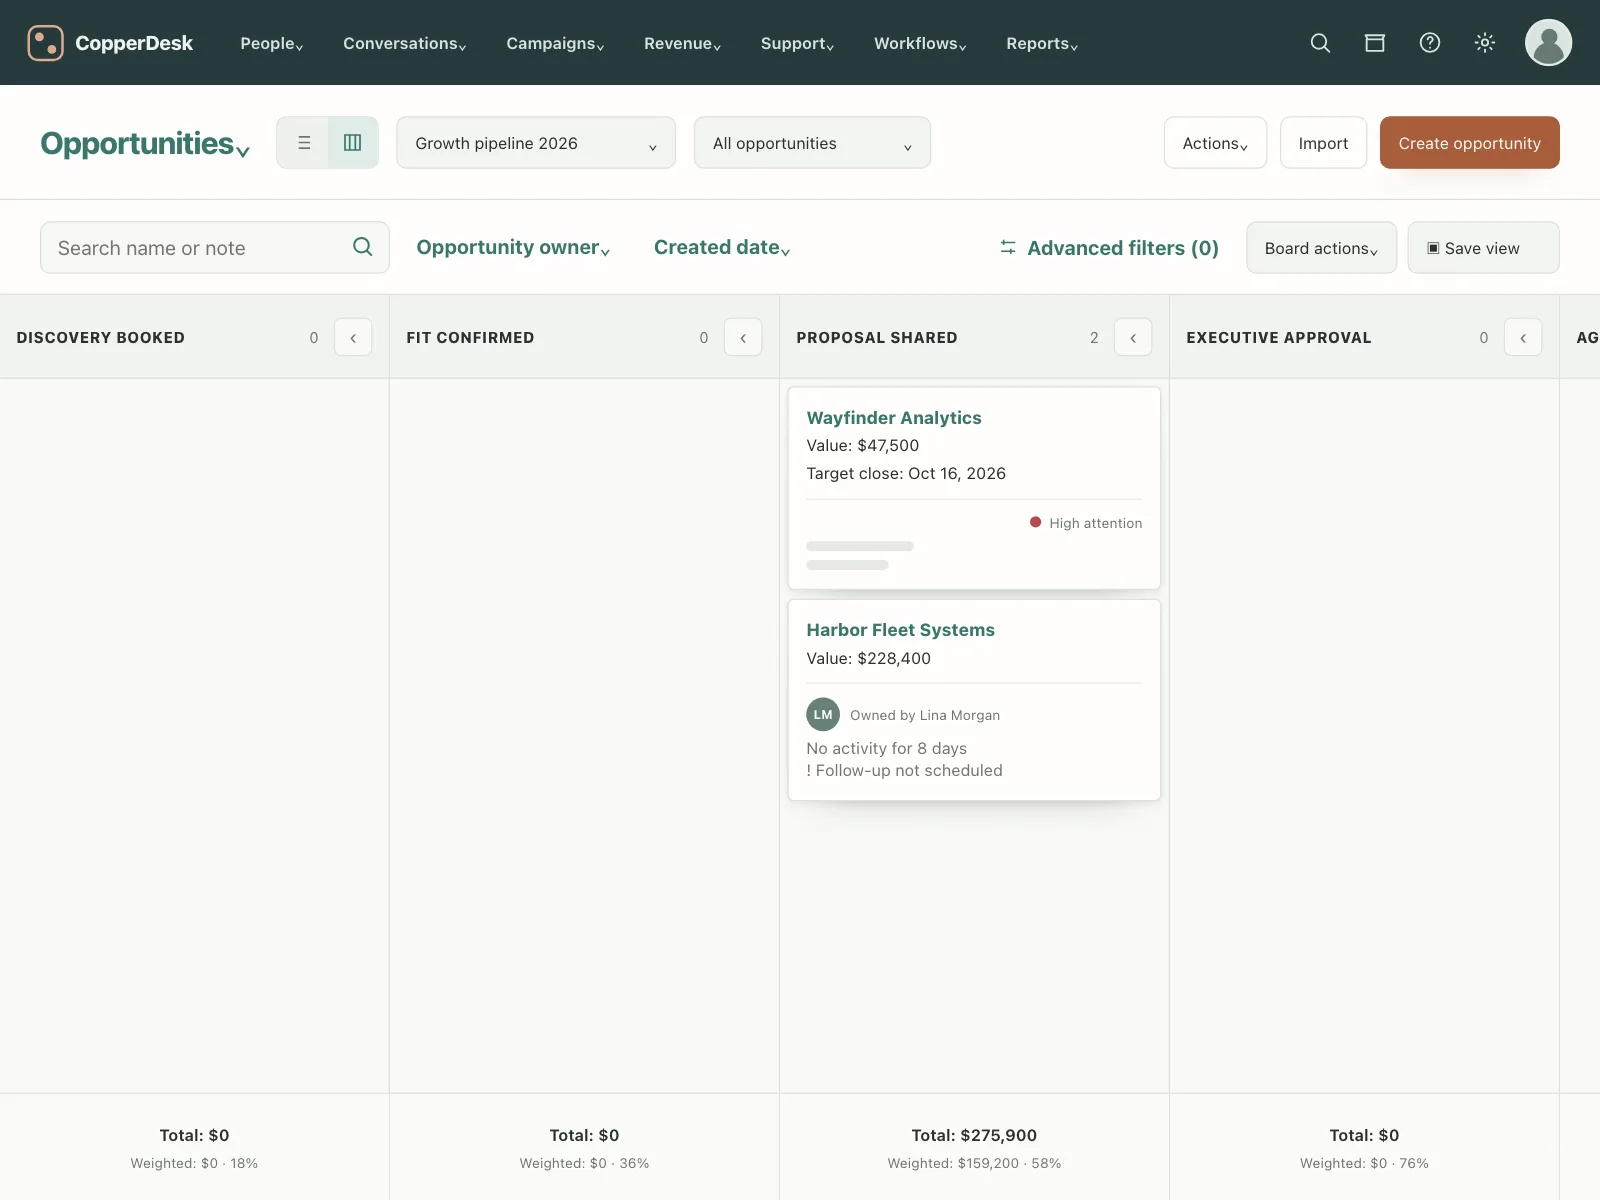Click 'No activity for 8 days' text
This screenshot has width=1600, height=1200.
click(887, 748)
